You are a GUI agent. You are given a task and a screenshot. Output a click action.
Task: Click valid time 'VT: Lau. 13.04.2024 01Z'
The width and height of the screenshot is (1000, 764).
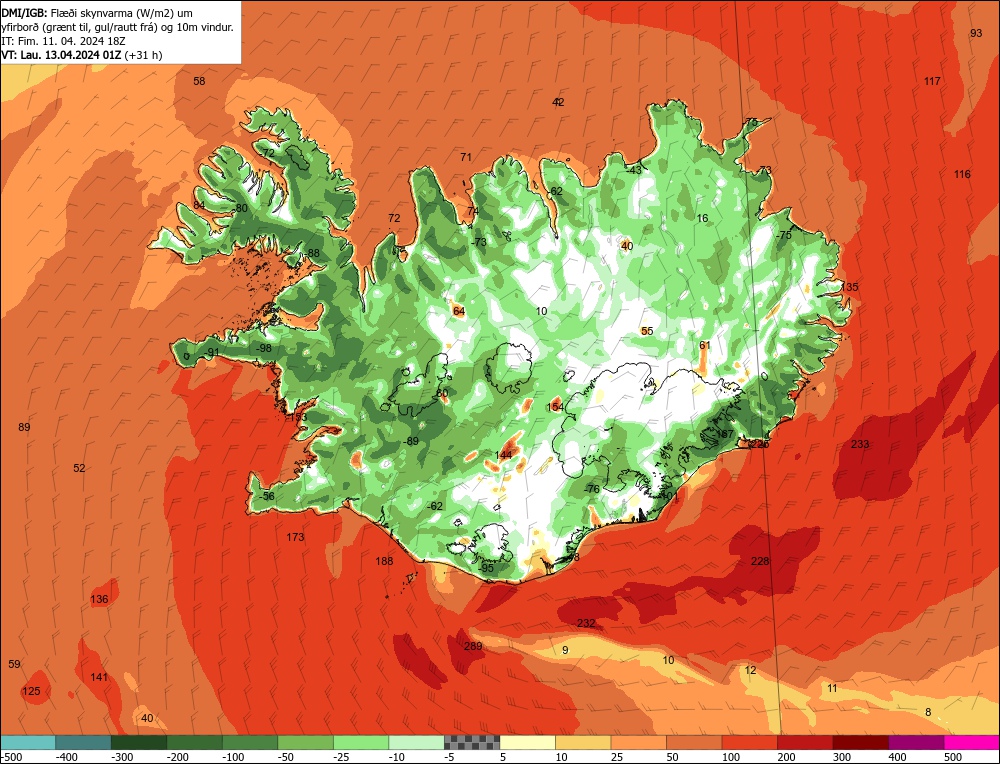tap(61, 55)
